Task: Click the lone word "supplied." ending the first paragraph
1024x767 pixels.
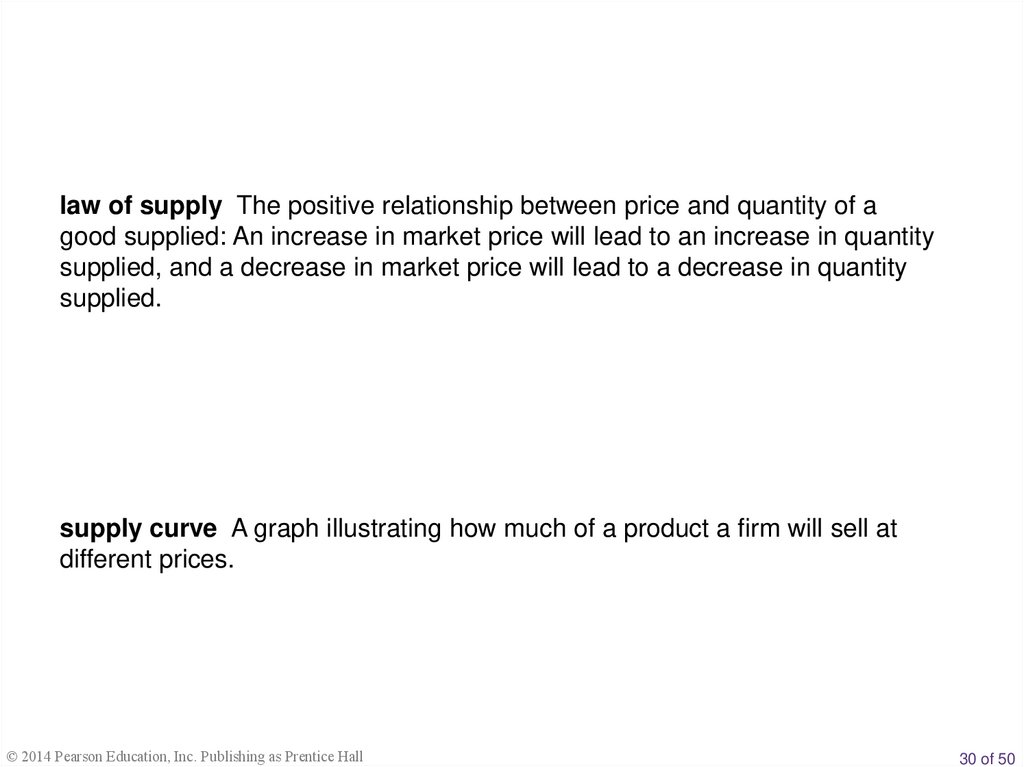Action: (109, 300)
